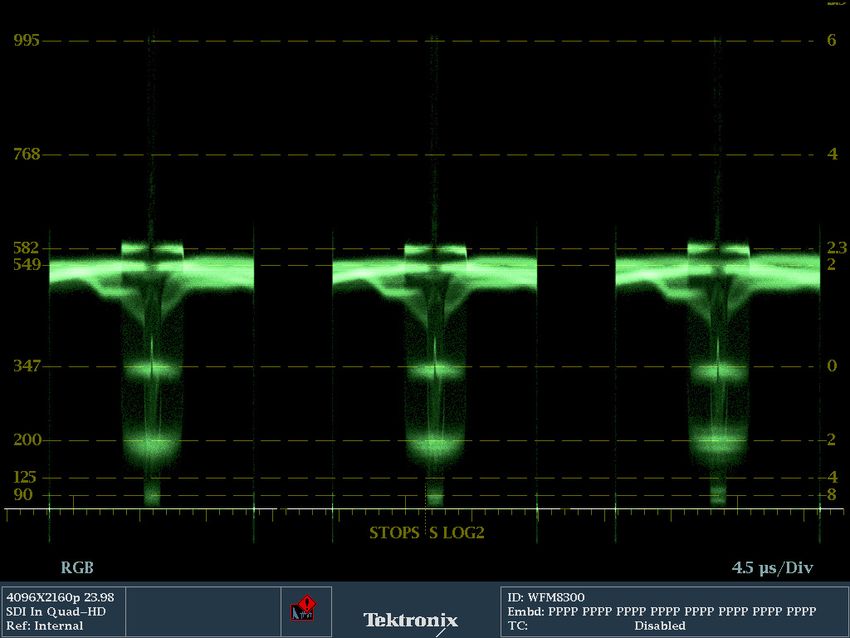
Task: Select the 582 graticule label
Action: tap(26, 248)
